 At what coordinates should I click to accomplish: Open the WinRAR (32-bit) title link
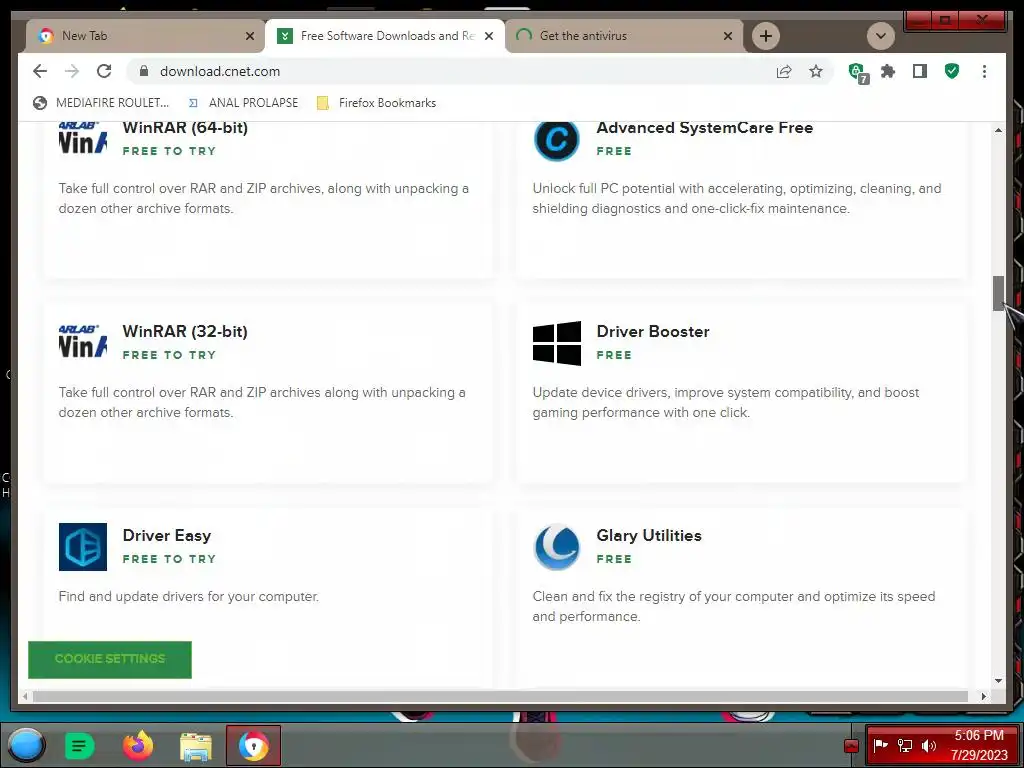pyautogui.click(x=185, y=331)
